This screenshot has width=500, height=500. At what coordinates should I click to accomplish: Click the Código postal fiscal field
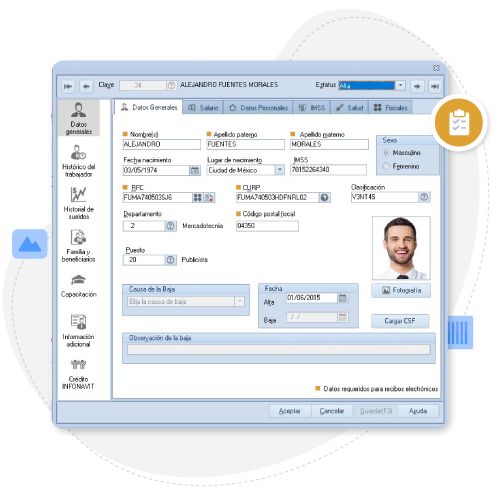tap(267, 226)
